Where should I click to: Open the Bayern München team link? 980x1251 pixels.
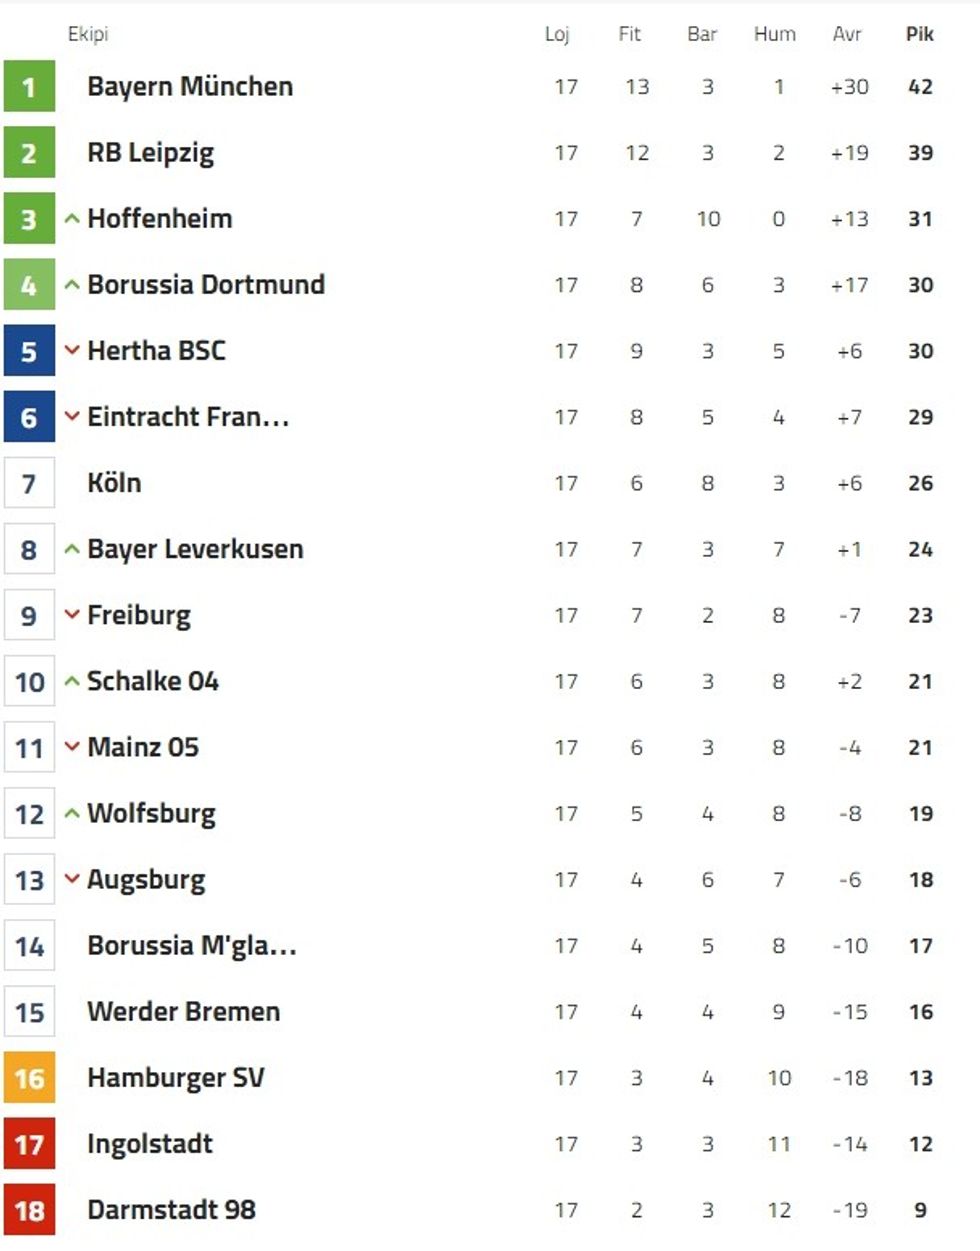point(190,87)
